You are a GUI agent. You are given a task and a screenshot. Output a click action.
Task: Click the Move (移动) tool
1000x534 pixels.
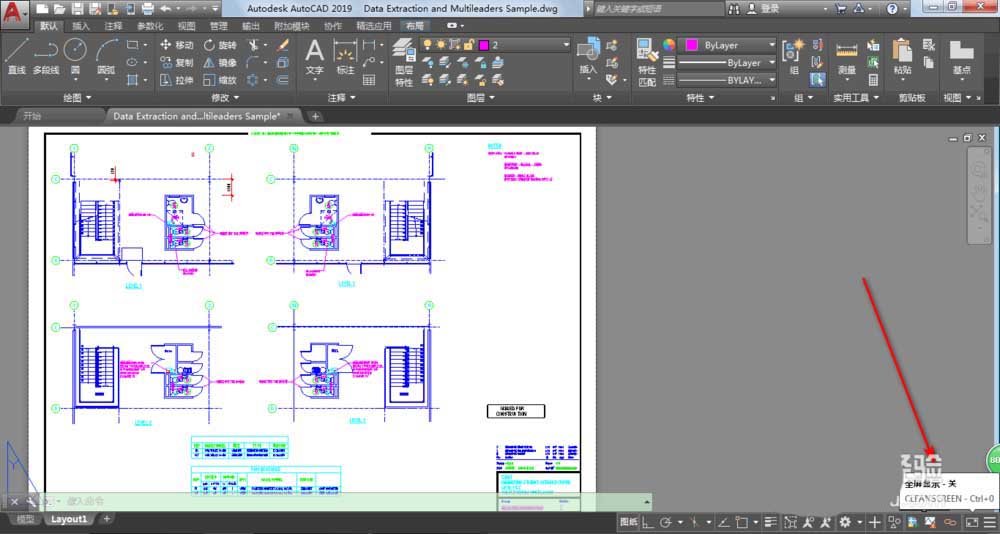tap(176, 45)
